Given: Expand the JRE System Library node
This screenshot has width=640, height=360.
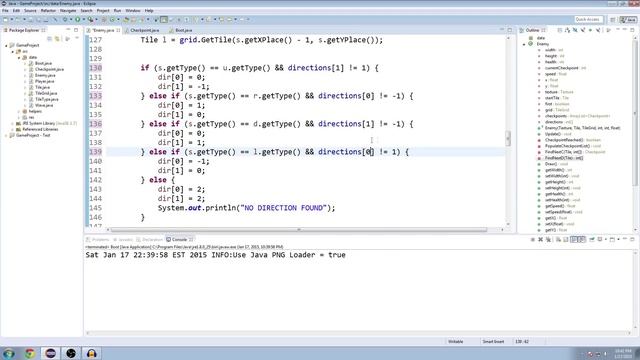Looking at the screenshot, I should click(x=13, y=123).
